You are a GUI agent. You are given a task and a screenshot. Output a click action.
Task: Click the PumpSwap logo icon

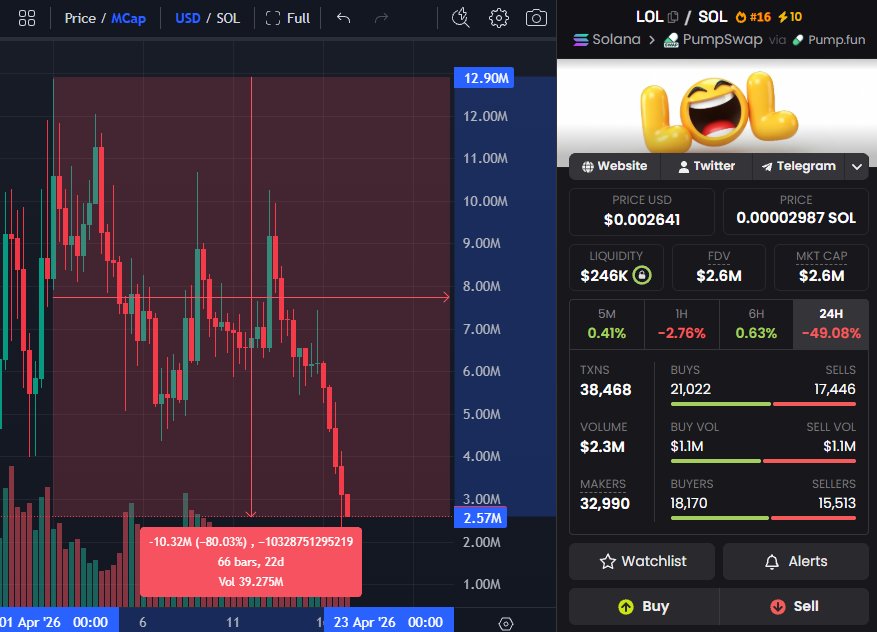coord(671,40)
